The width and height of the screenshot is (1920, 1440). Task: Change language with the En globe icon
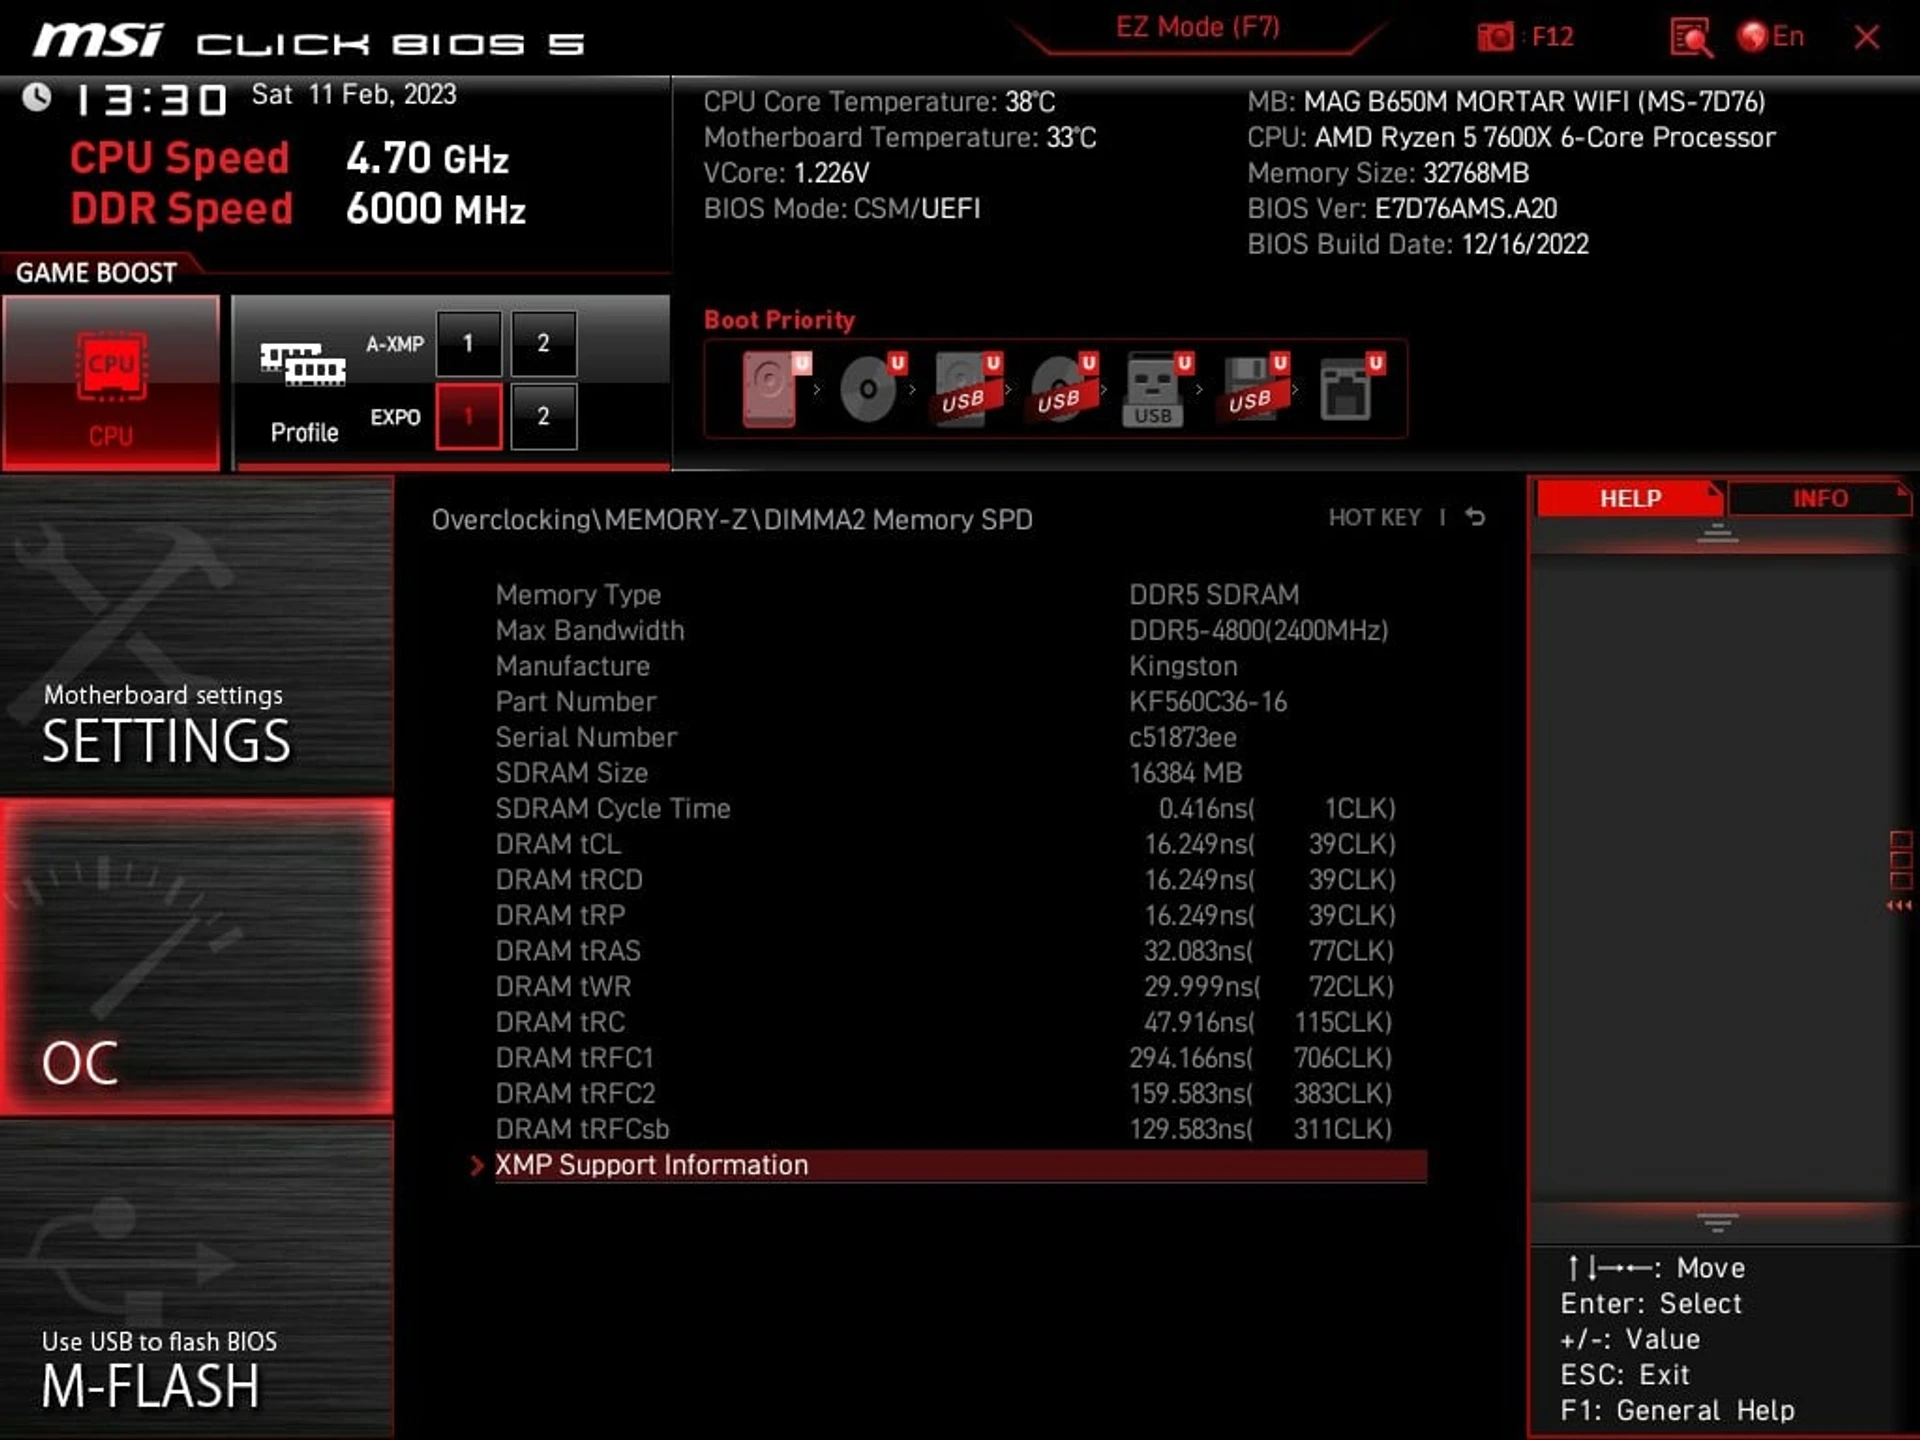click(x=1771, y=37)
